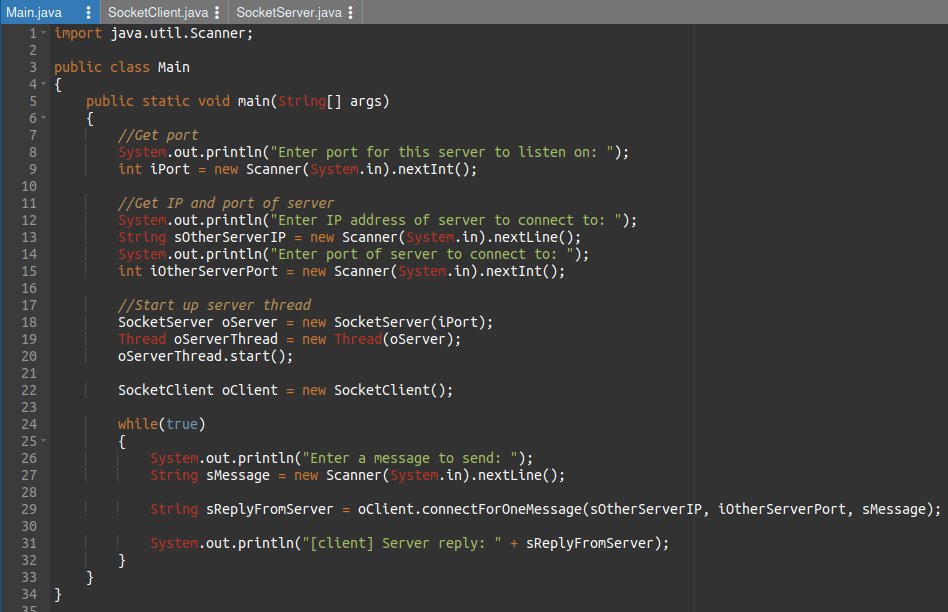Place cursor on the while(true) statement
Viewport: 948px width, 612px height.
158,424
